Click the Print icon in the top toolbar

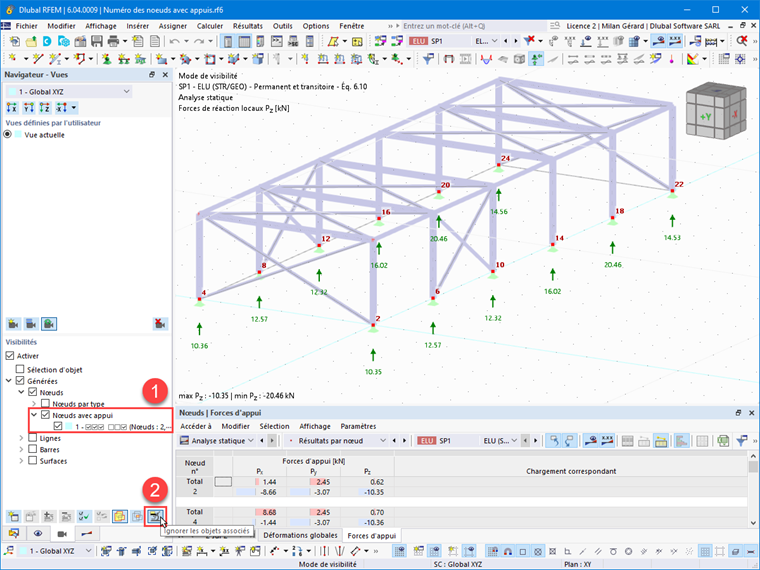pyautogui.click(x=113, y=41)
